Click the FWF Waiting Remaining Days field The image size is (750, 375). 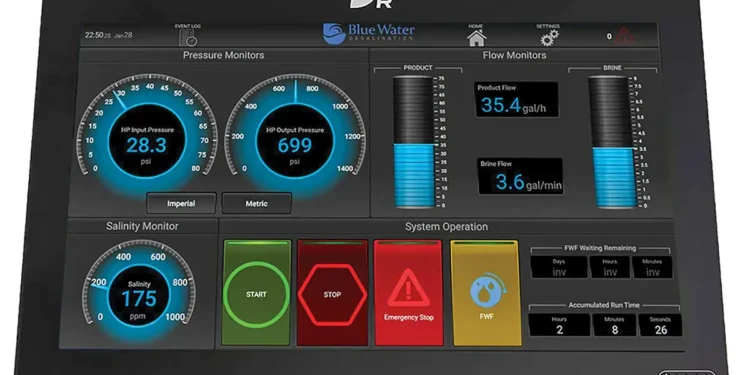pyautogui.click(x=559, y=267)
